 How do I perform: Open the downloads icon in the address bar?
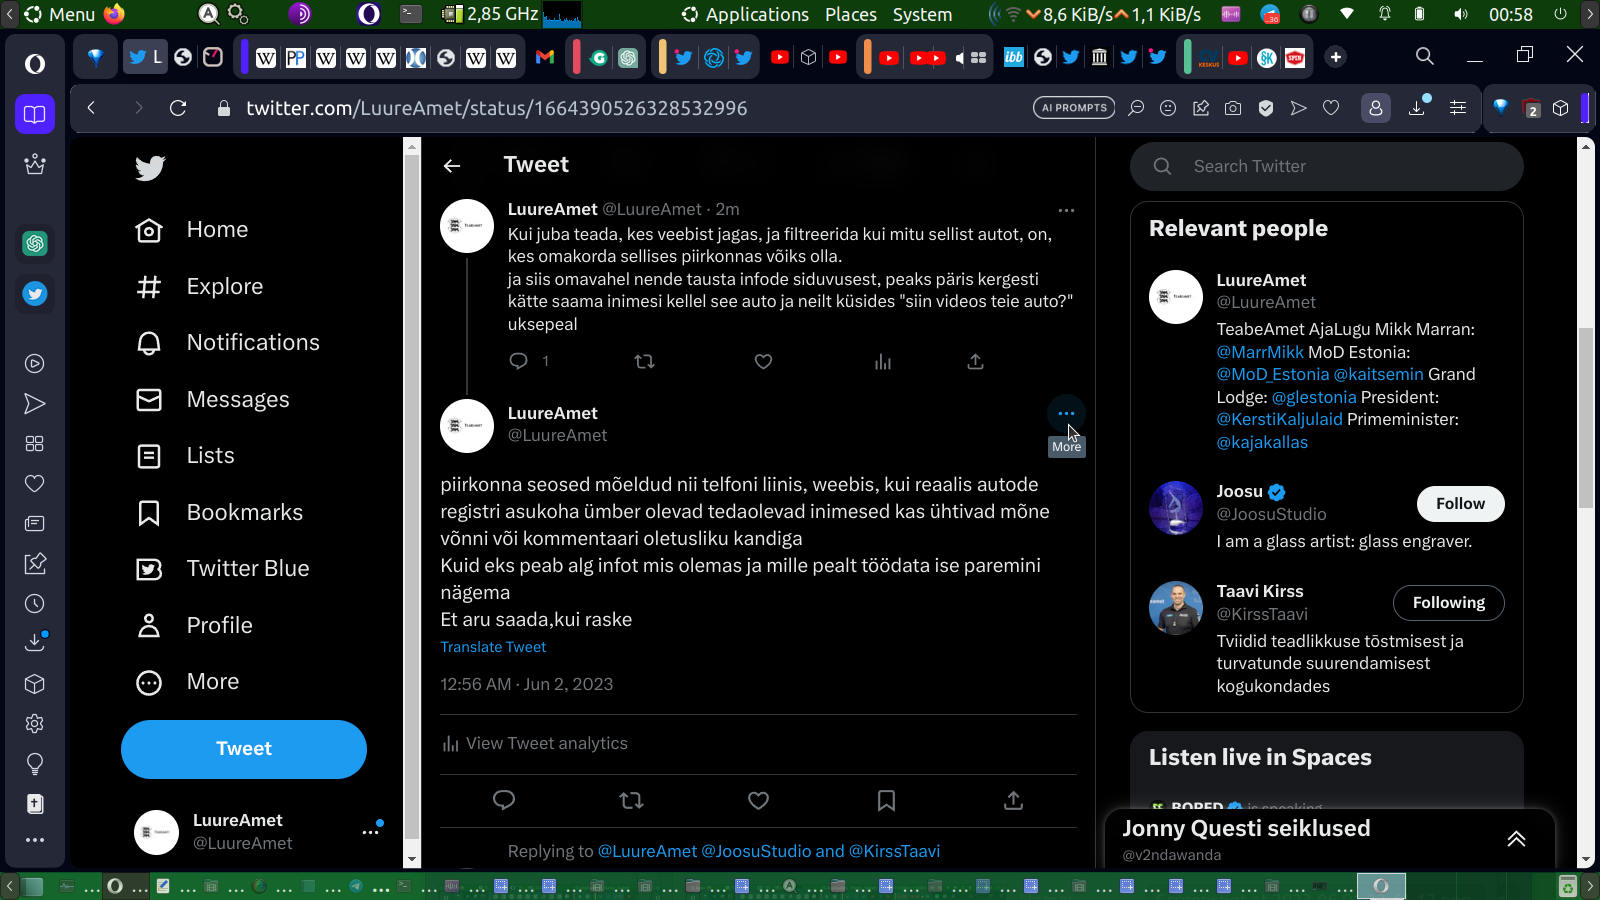coord(1417,107)
